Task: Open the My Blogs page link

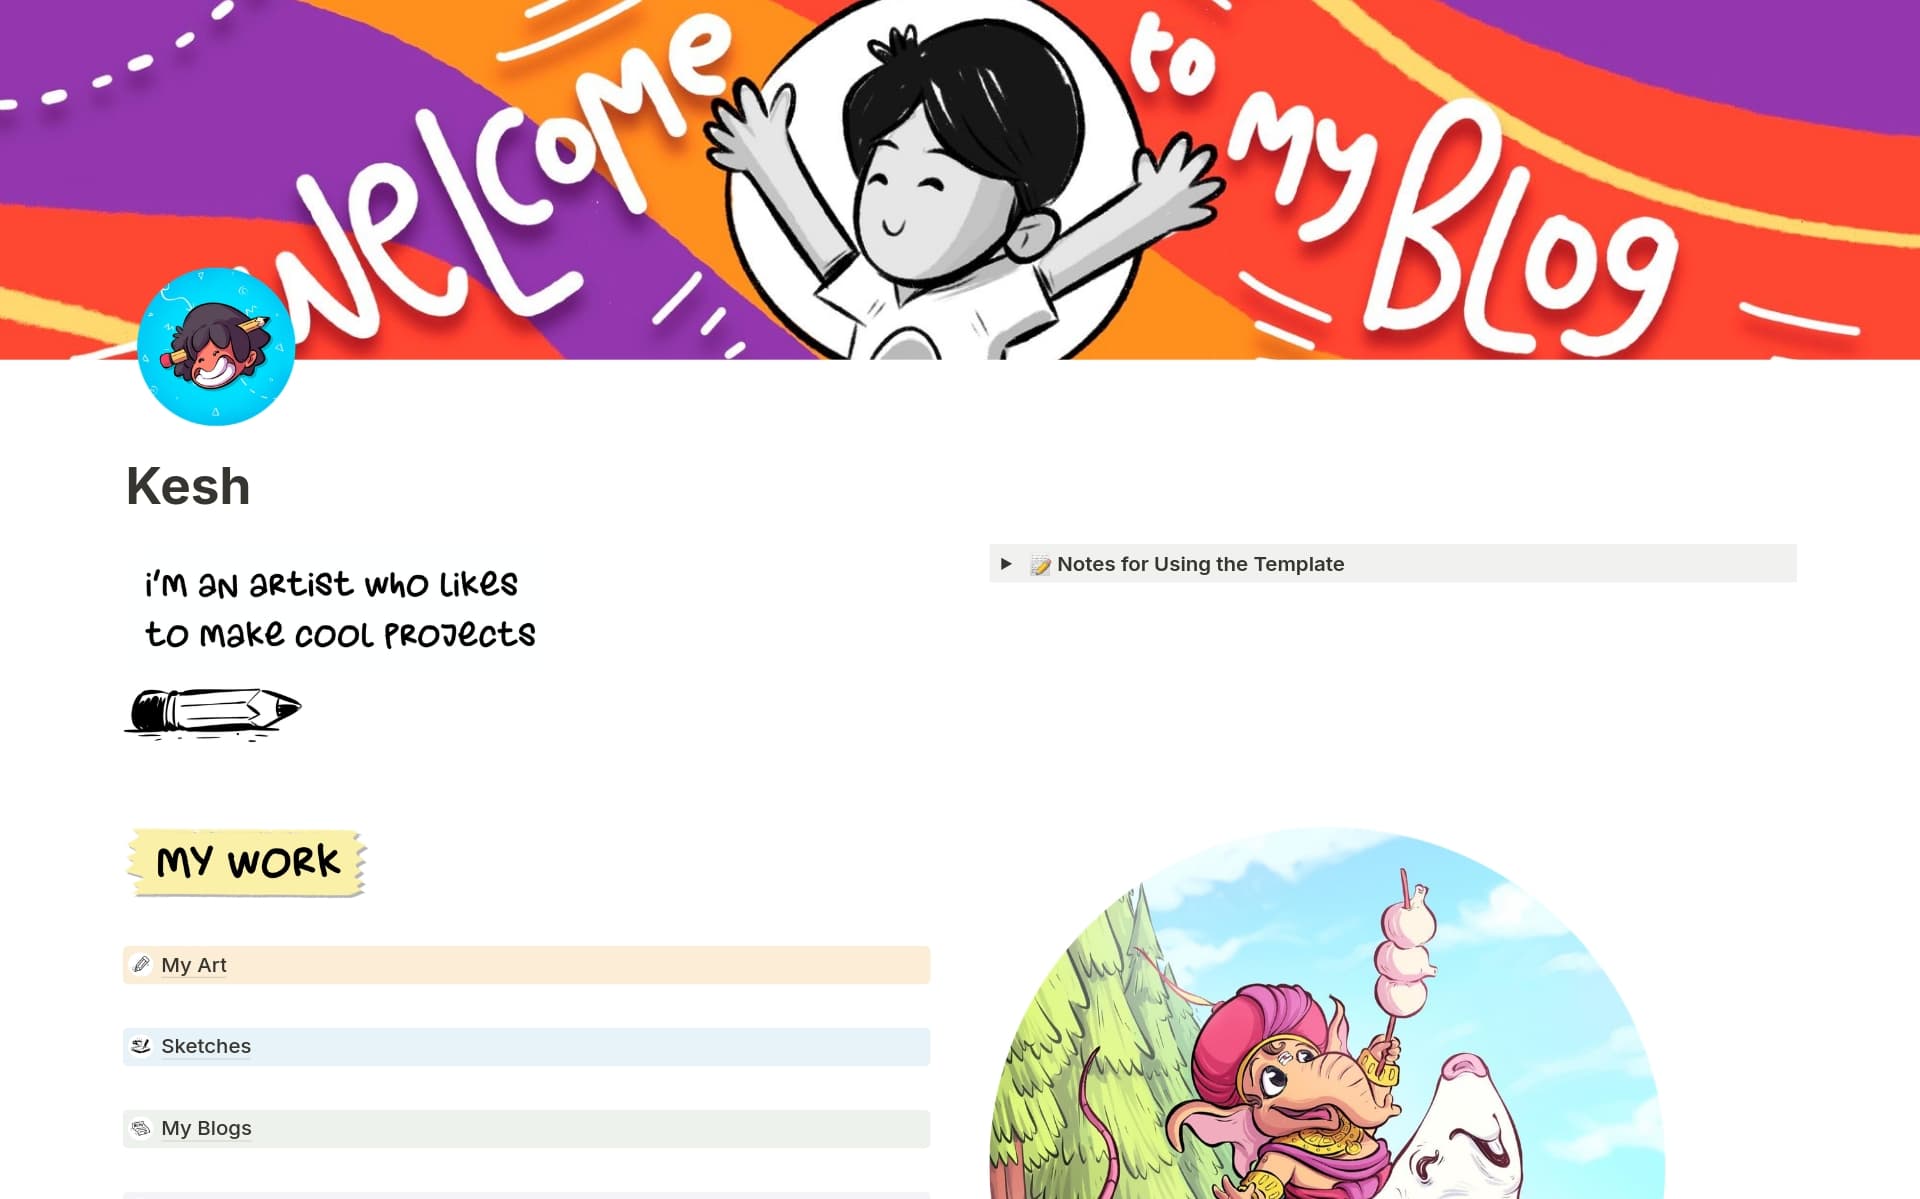Action: [206, 1128]
